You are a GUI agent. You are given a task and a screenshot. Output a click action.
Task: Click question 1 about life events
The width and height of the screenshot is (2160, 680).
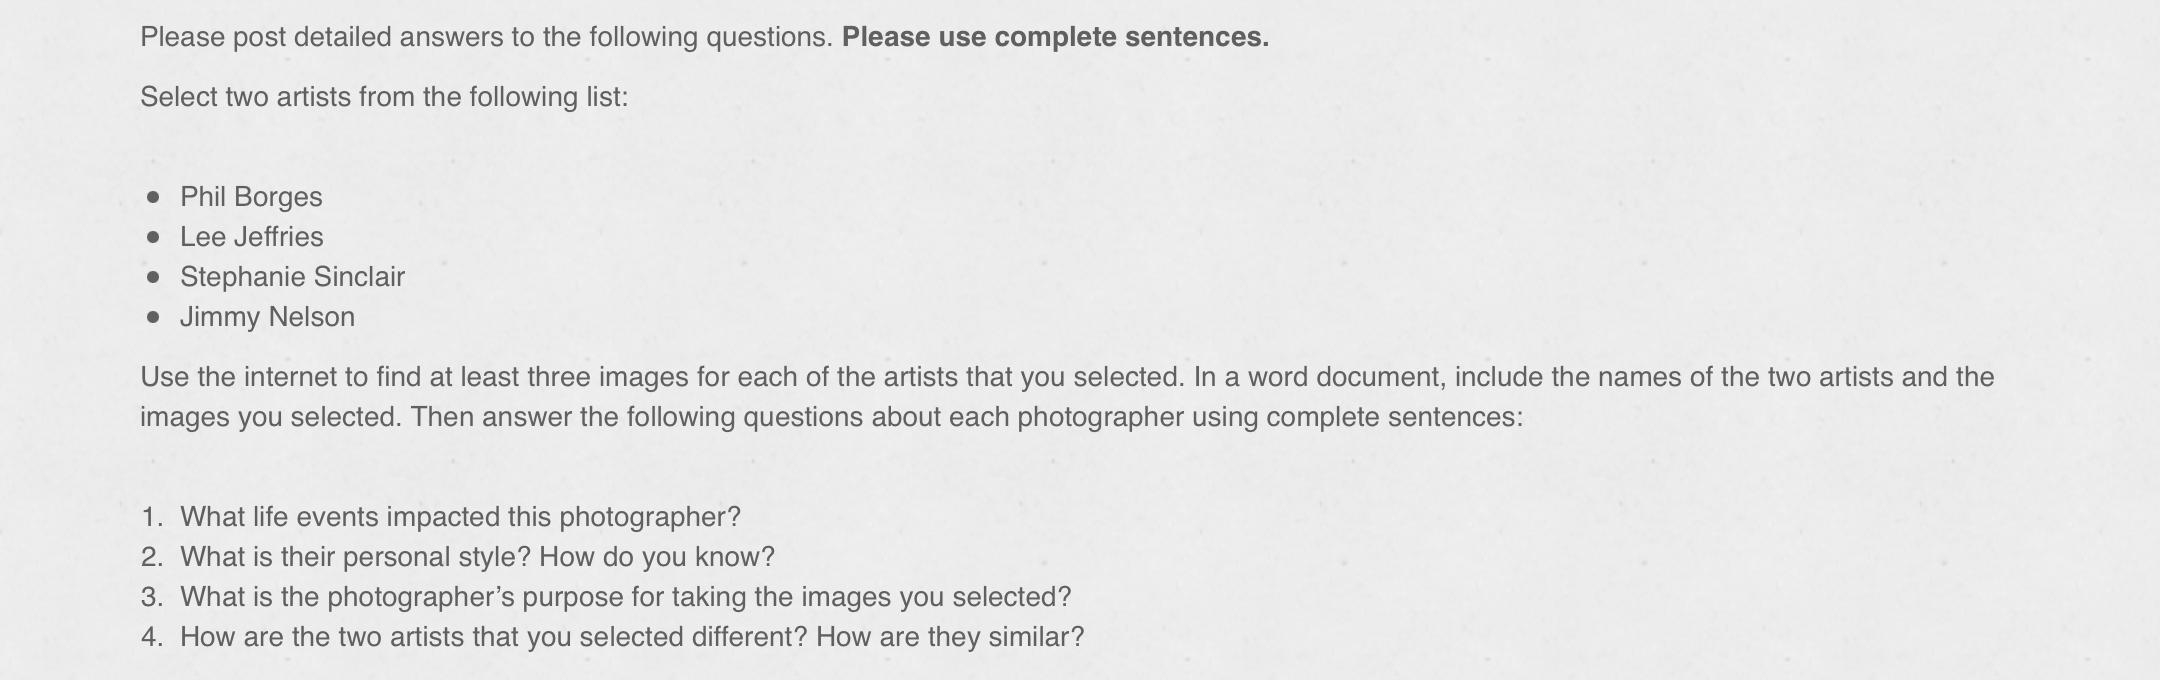tap(460, 517)
